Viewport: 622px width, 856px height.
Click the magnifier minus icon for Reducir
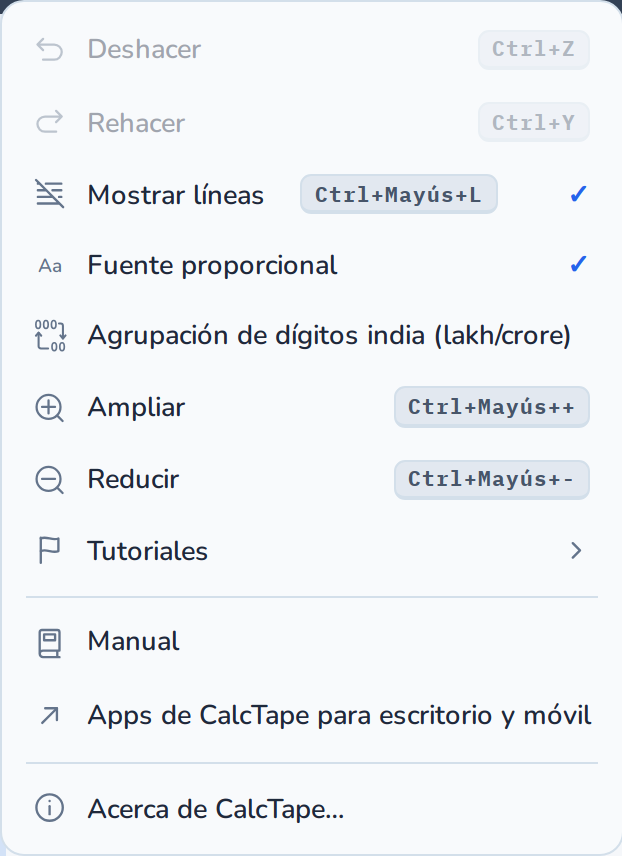[x=50, y=480]
